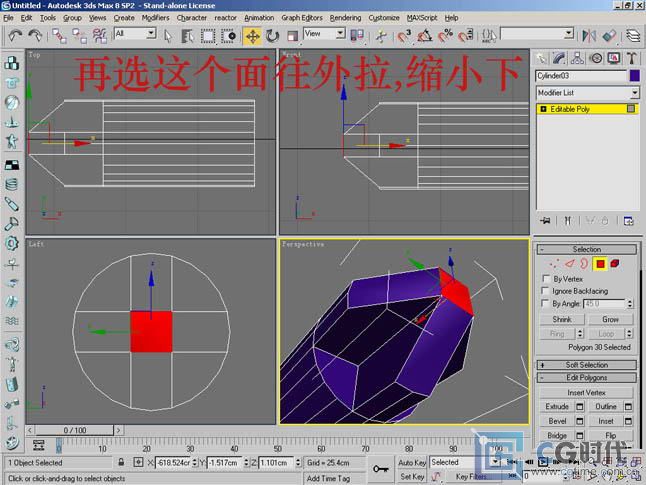Image resolution: width=646 pixels, height=485 pixels.
Task: Click the Redo arrow icon
Action: pos(35,36)
